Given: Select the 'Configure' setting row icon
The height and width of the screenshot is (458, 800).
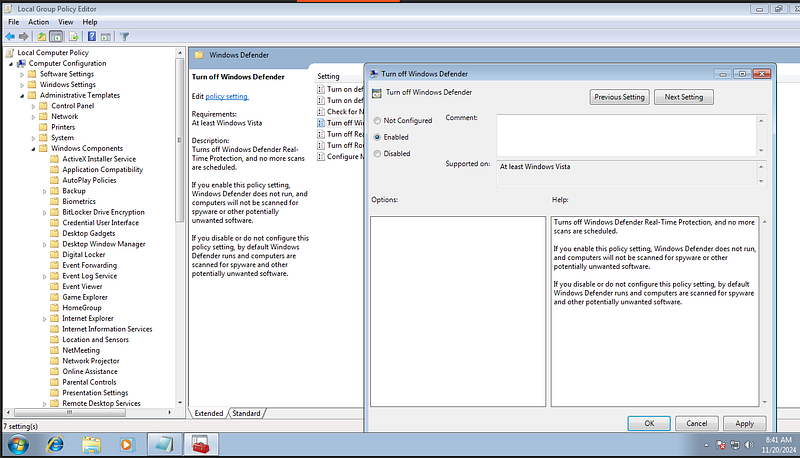Looking at the screenshot, I should pyautogui.click(x=321, y=157).
